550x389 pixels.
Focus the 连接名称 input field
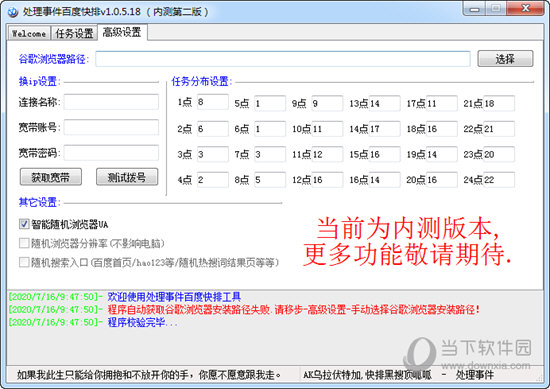(111, 102)
